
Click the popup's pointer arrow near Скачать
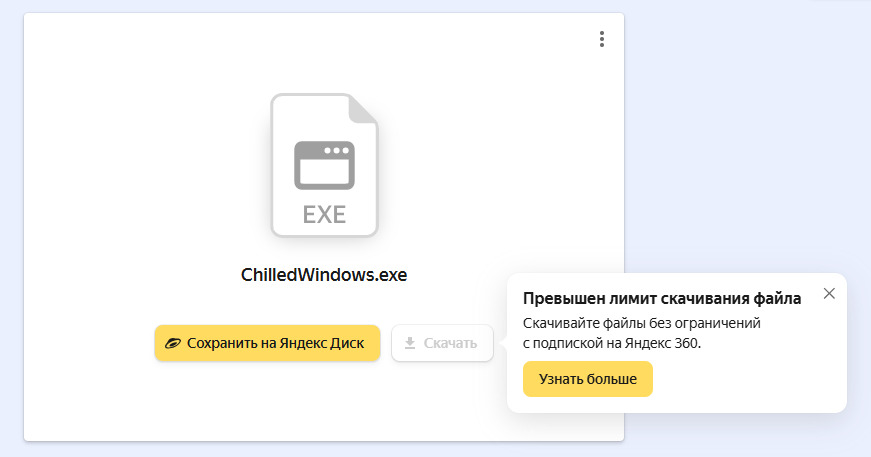pyautogui.click(x=504, y=343)
